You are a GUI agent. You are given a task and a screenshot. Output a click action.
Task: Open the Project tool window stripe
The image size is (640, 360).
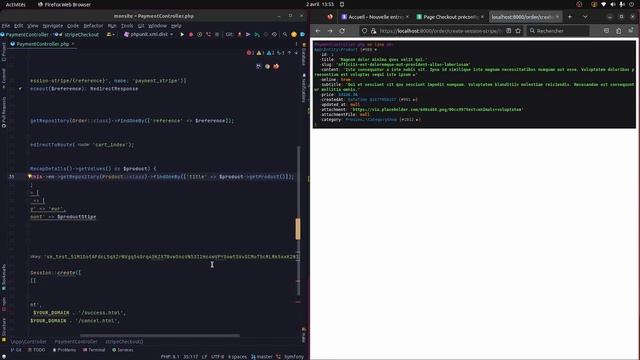point(4,51)
